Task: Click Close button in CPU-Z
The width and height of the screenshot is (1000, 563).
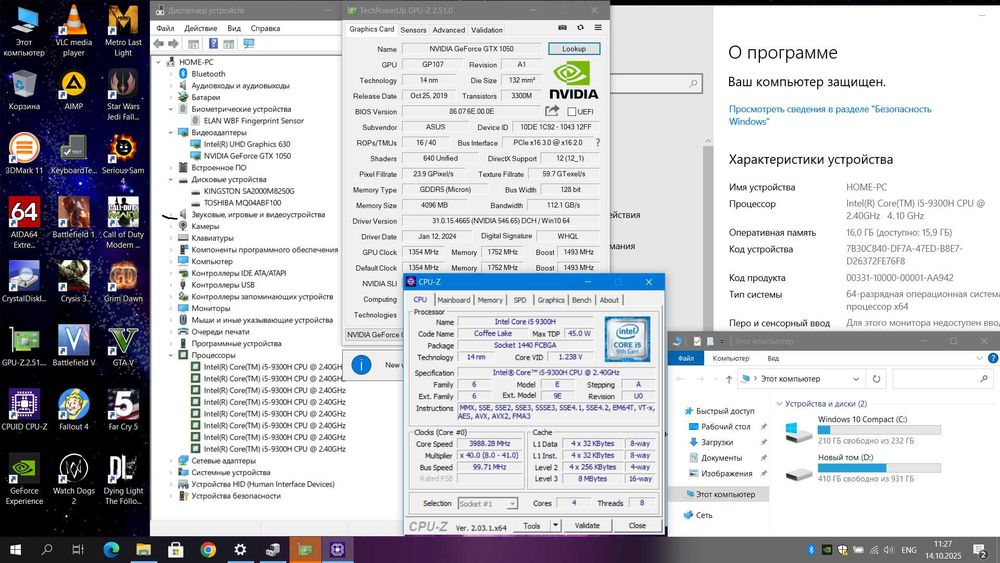Action: pyautogui.click(x=637, y=525)
